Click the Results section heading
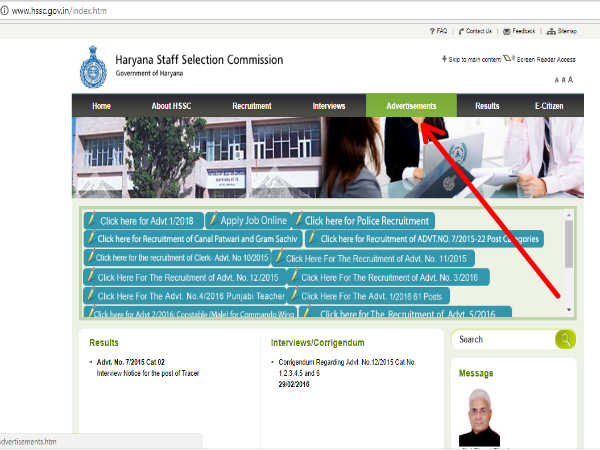Image resolution: width=600 pixels, height=450 pixels. (104, 342)
